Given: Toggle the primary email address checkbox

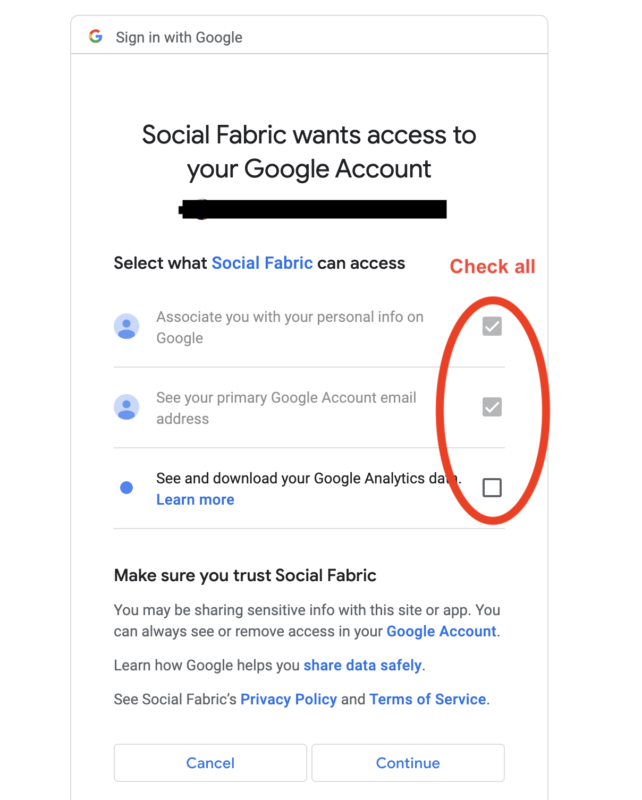Looking at the screenshot, I should point(492,407).
